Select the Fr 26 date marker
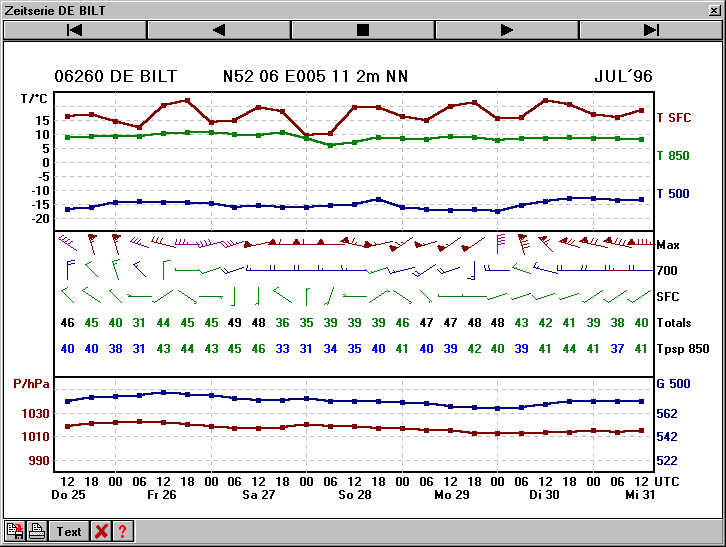726x547 pixels. 161,495
